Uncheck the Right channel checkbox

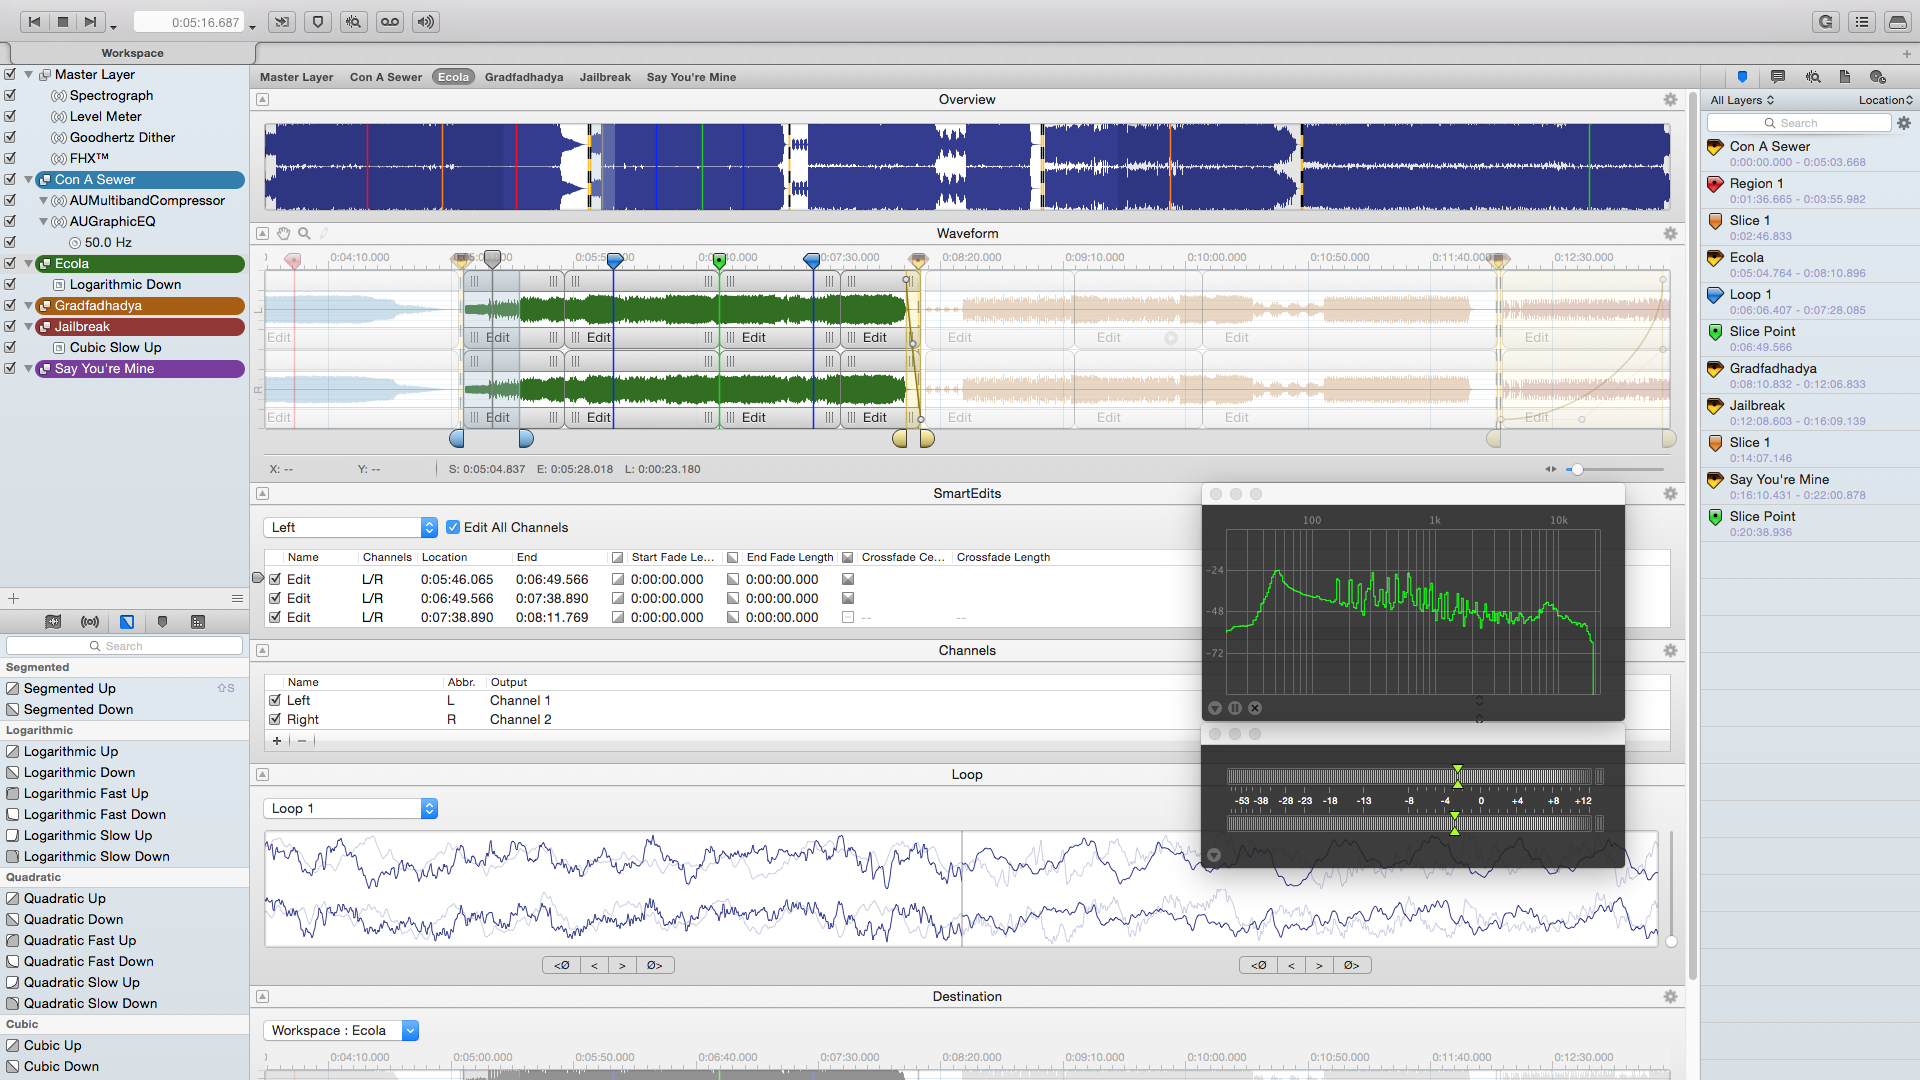pyautogui.click(x=275, y=719)
